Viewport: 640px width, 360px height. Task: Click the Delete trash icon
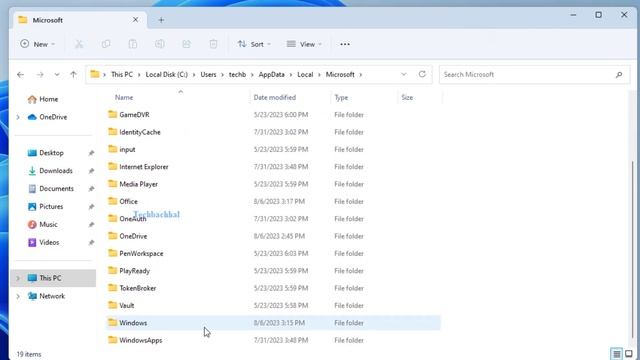[213, 44]
